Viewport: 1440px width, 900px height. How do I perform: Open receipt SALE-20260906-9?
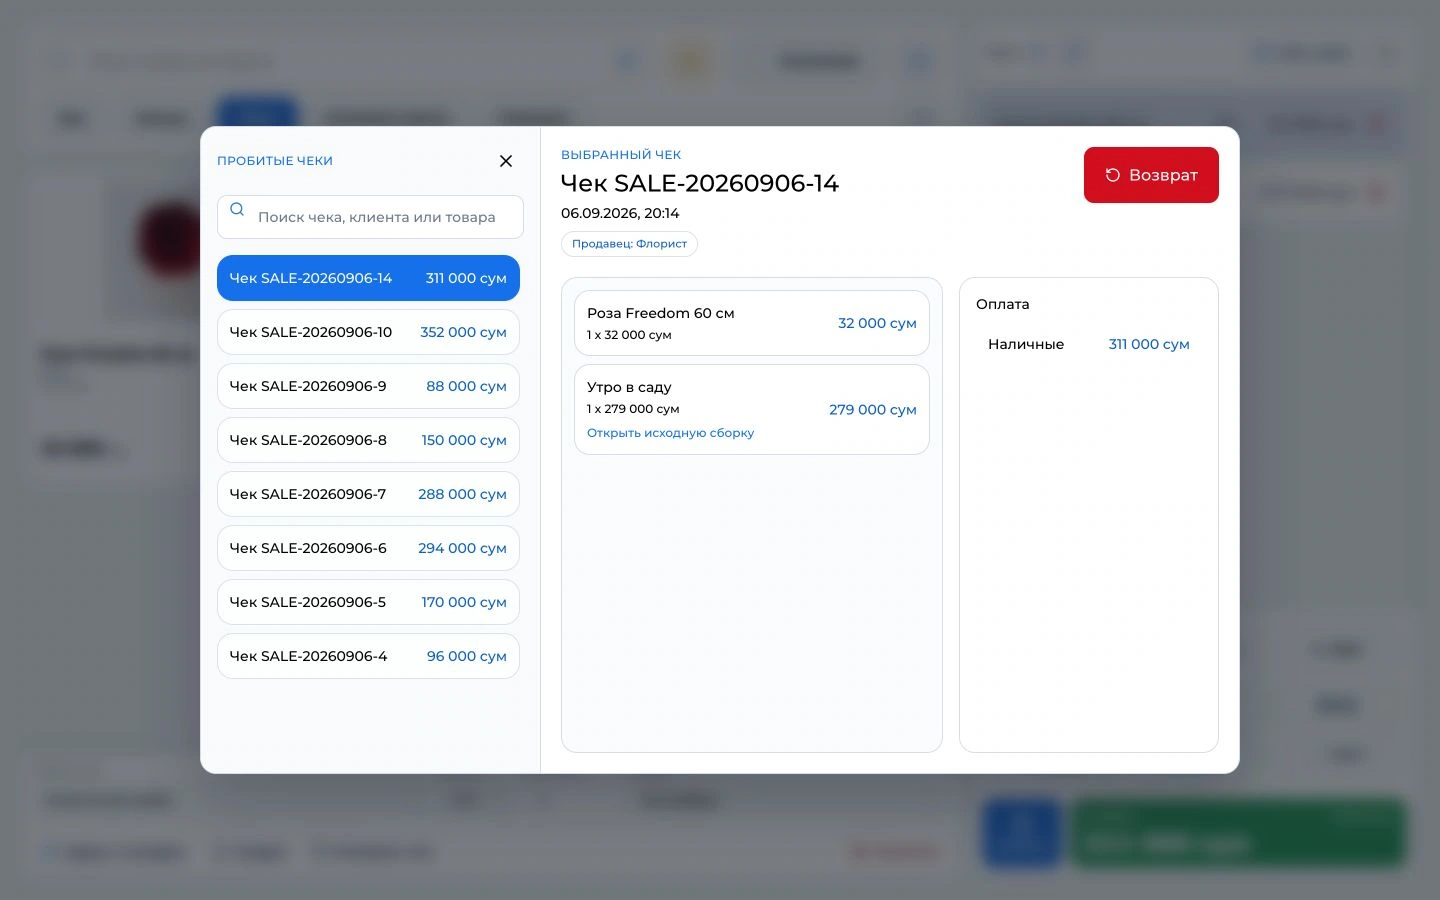tap(368, 386)
